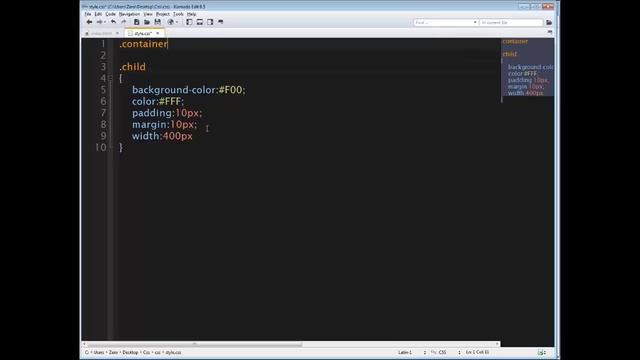The height and width of the screenshot is (360, 640).
Task: Click the Preview in Browser globe icon
Action: 171,22
